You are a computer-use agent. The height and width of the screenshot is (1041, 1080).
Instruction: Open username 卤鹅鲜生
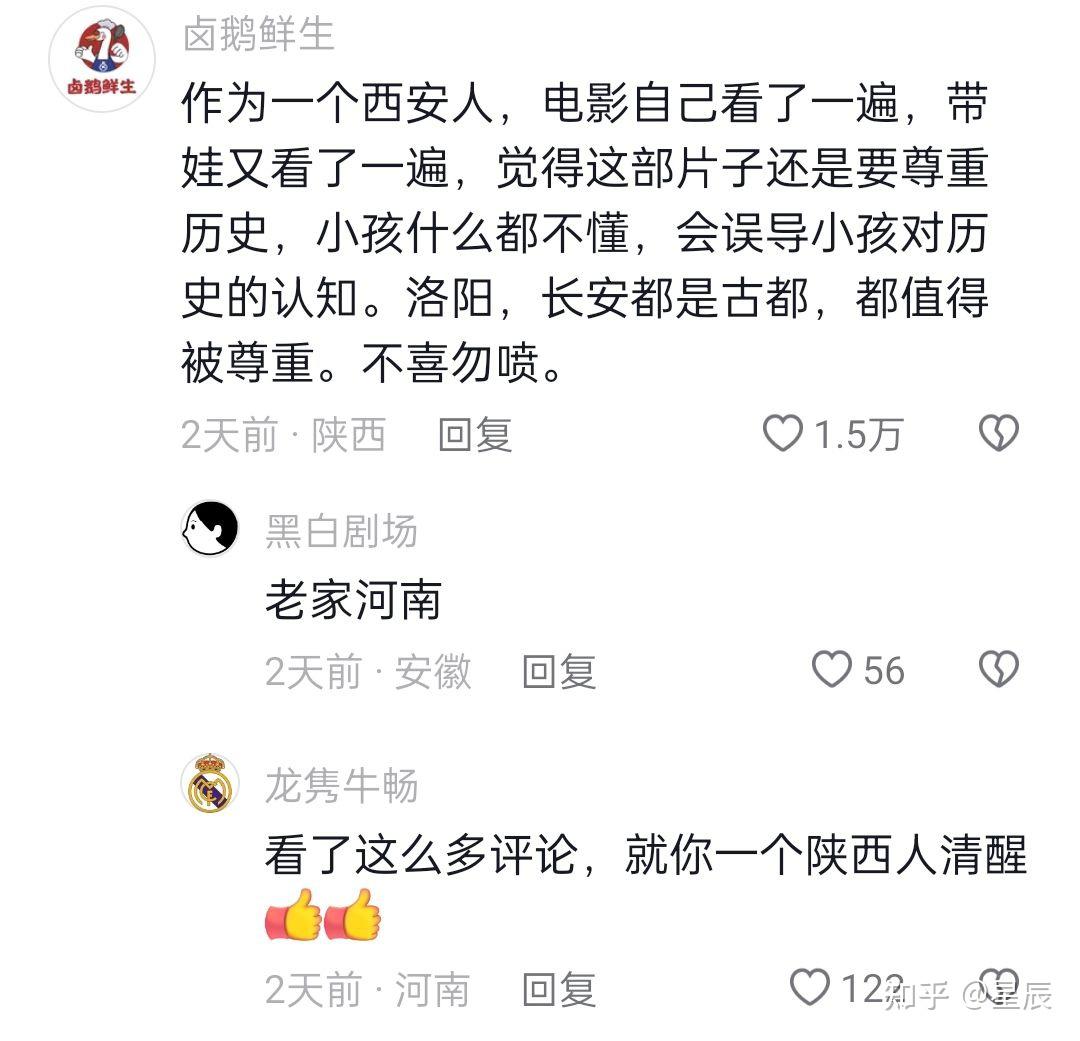[x=259, y=34]
